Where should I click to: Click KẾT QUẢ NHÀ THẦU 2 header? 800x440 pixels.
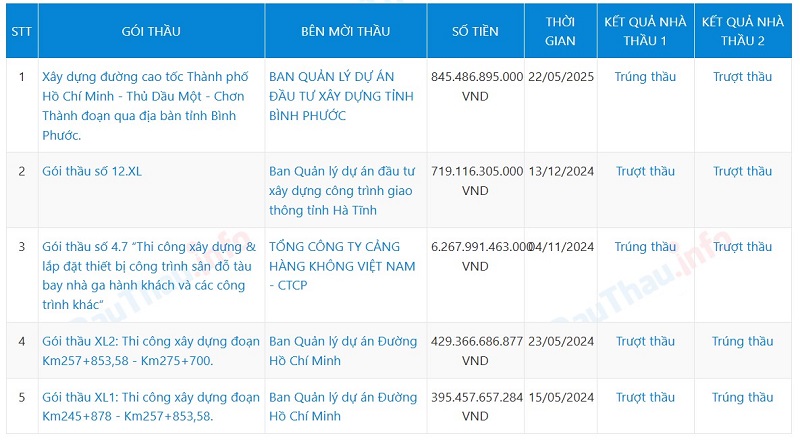pos(743,31)
